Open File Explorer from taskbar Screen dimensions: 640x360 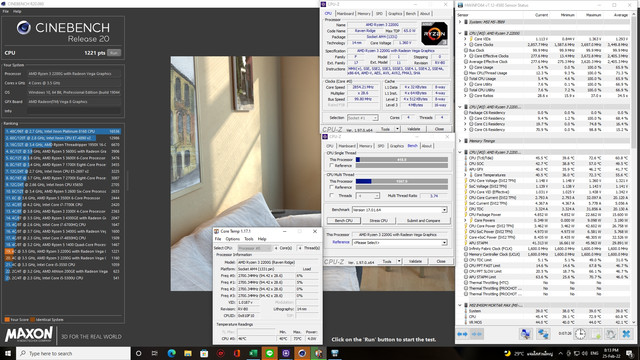[188, 353]
